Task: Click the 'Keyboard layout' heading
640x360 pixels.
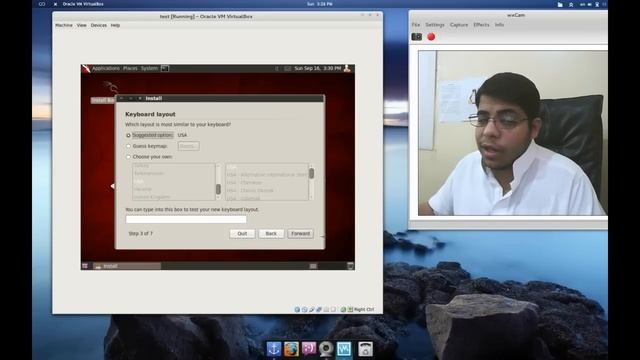Action: pyautogui.click(x=150, y=114)
